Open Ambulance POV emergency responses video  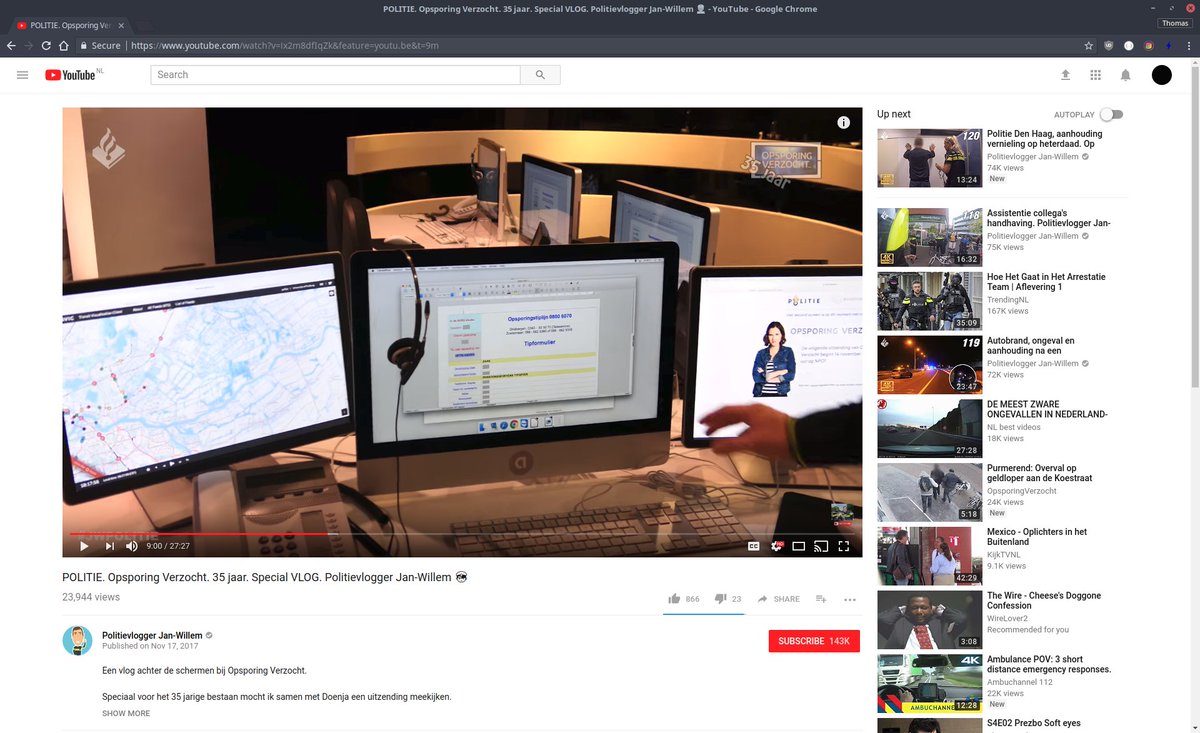[1049, 664]
